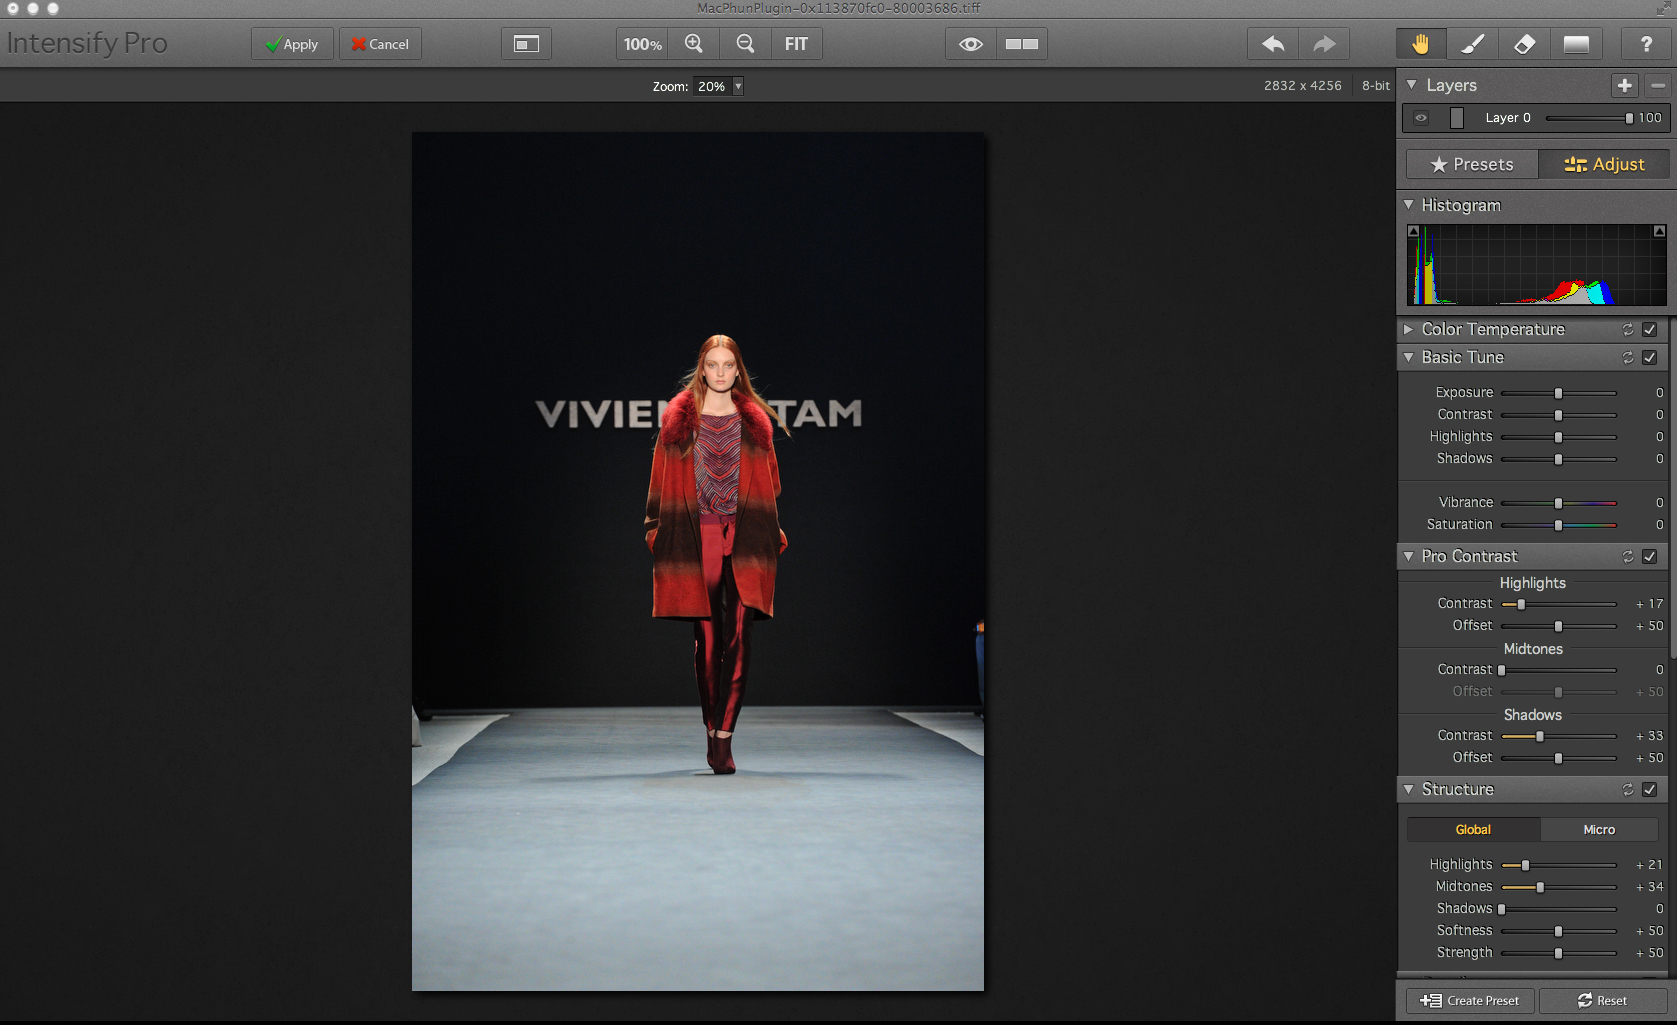The height and width of the screenshot is (1026, 1677).
Task: Select the Hand pan tool
Action: point(1420,44)
